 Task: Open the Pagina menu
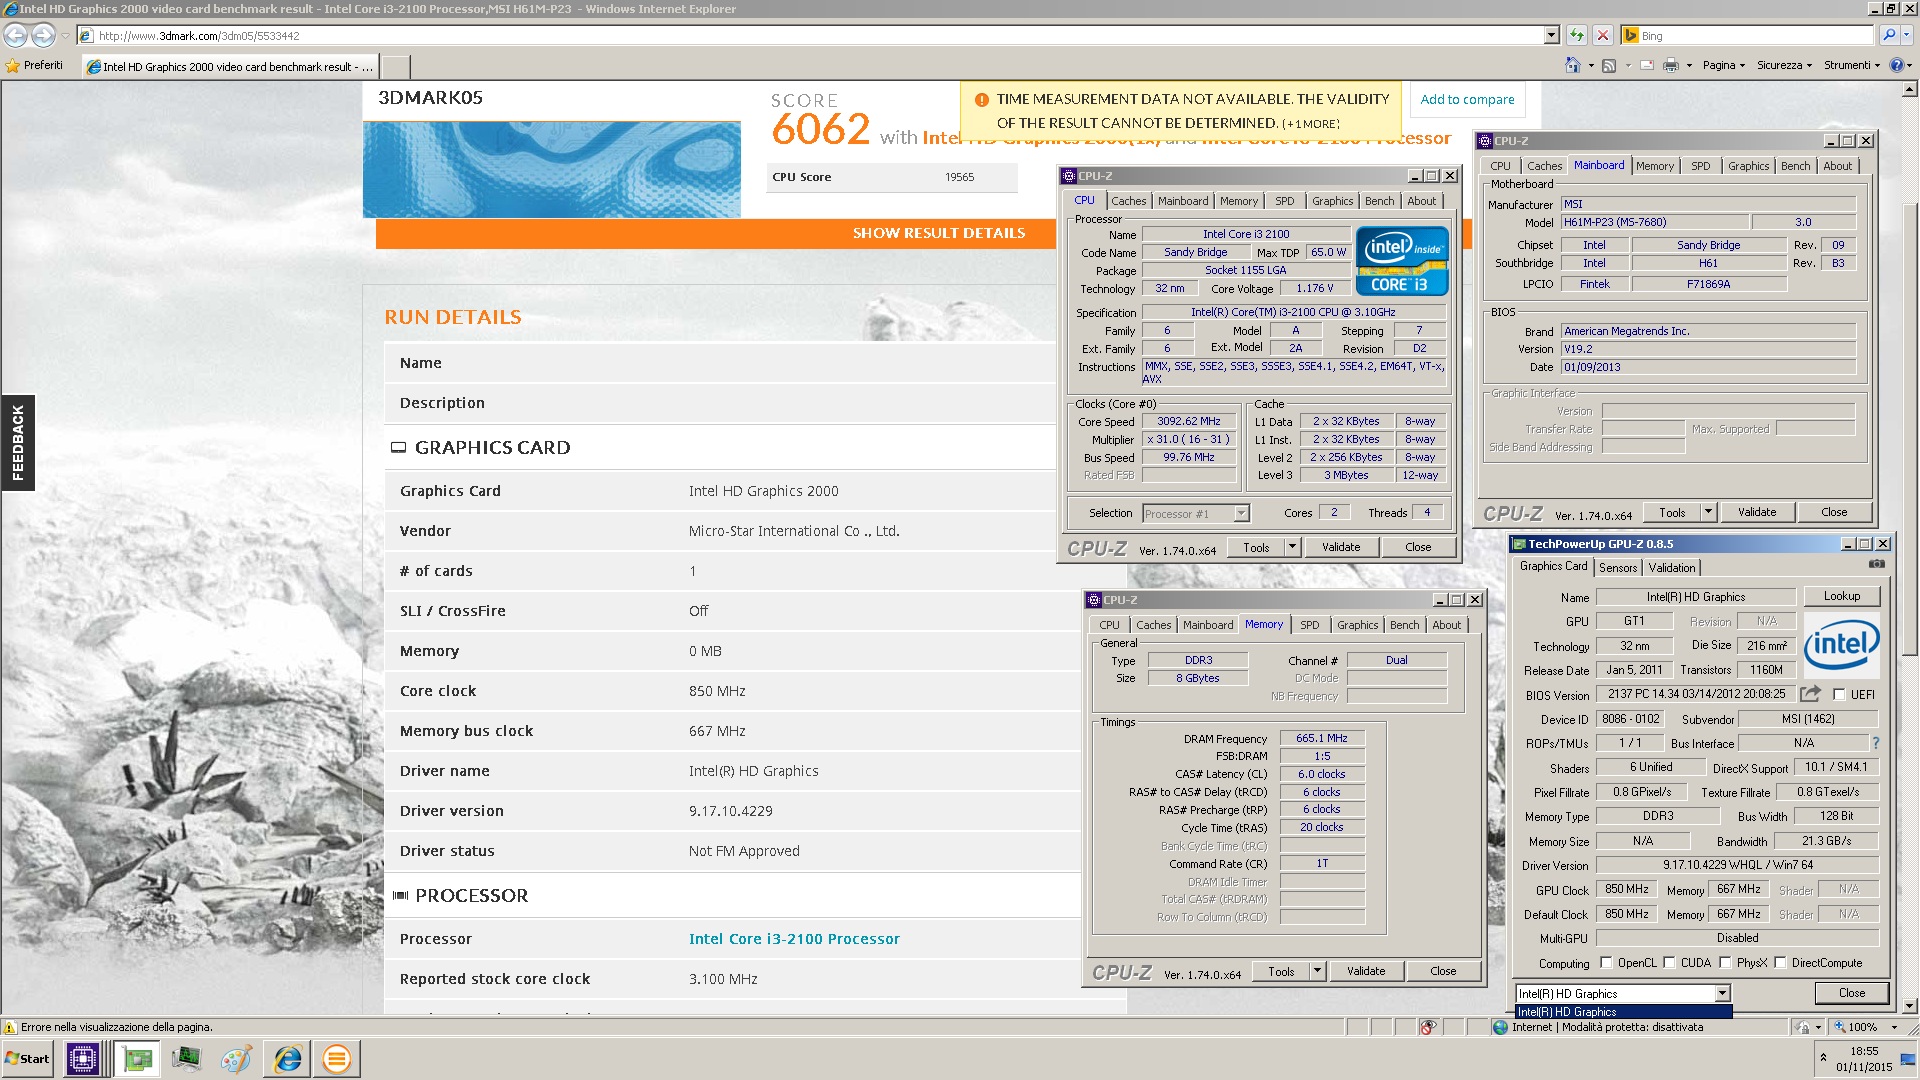tap(1724, 65)
